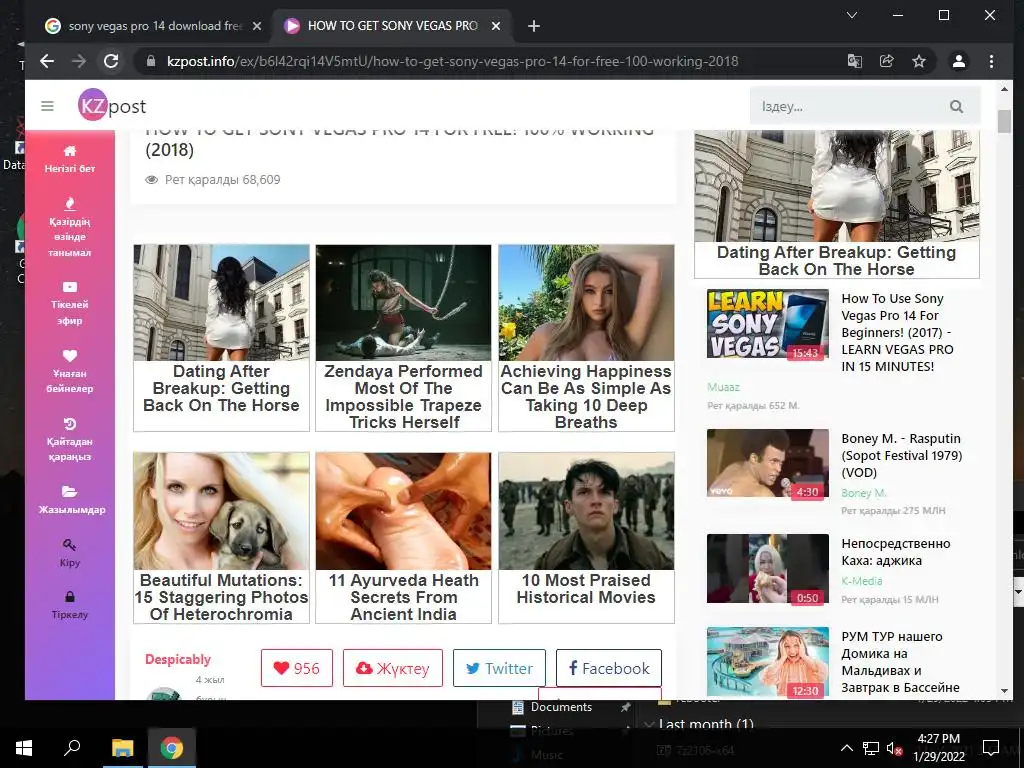Open the РУМ ТУР Мальдивах 12:30 thumbnail
This screenshot has height=768, width=1024.
click(767, 662)
